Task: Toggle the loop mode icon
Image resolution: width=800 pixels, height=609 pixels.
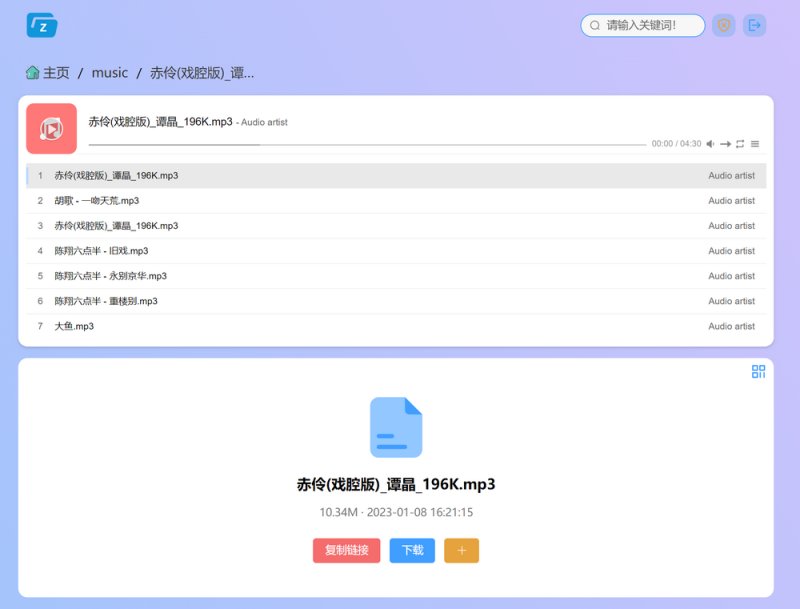Action: (740, 144)
